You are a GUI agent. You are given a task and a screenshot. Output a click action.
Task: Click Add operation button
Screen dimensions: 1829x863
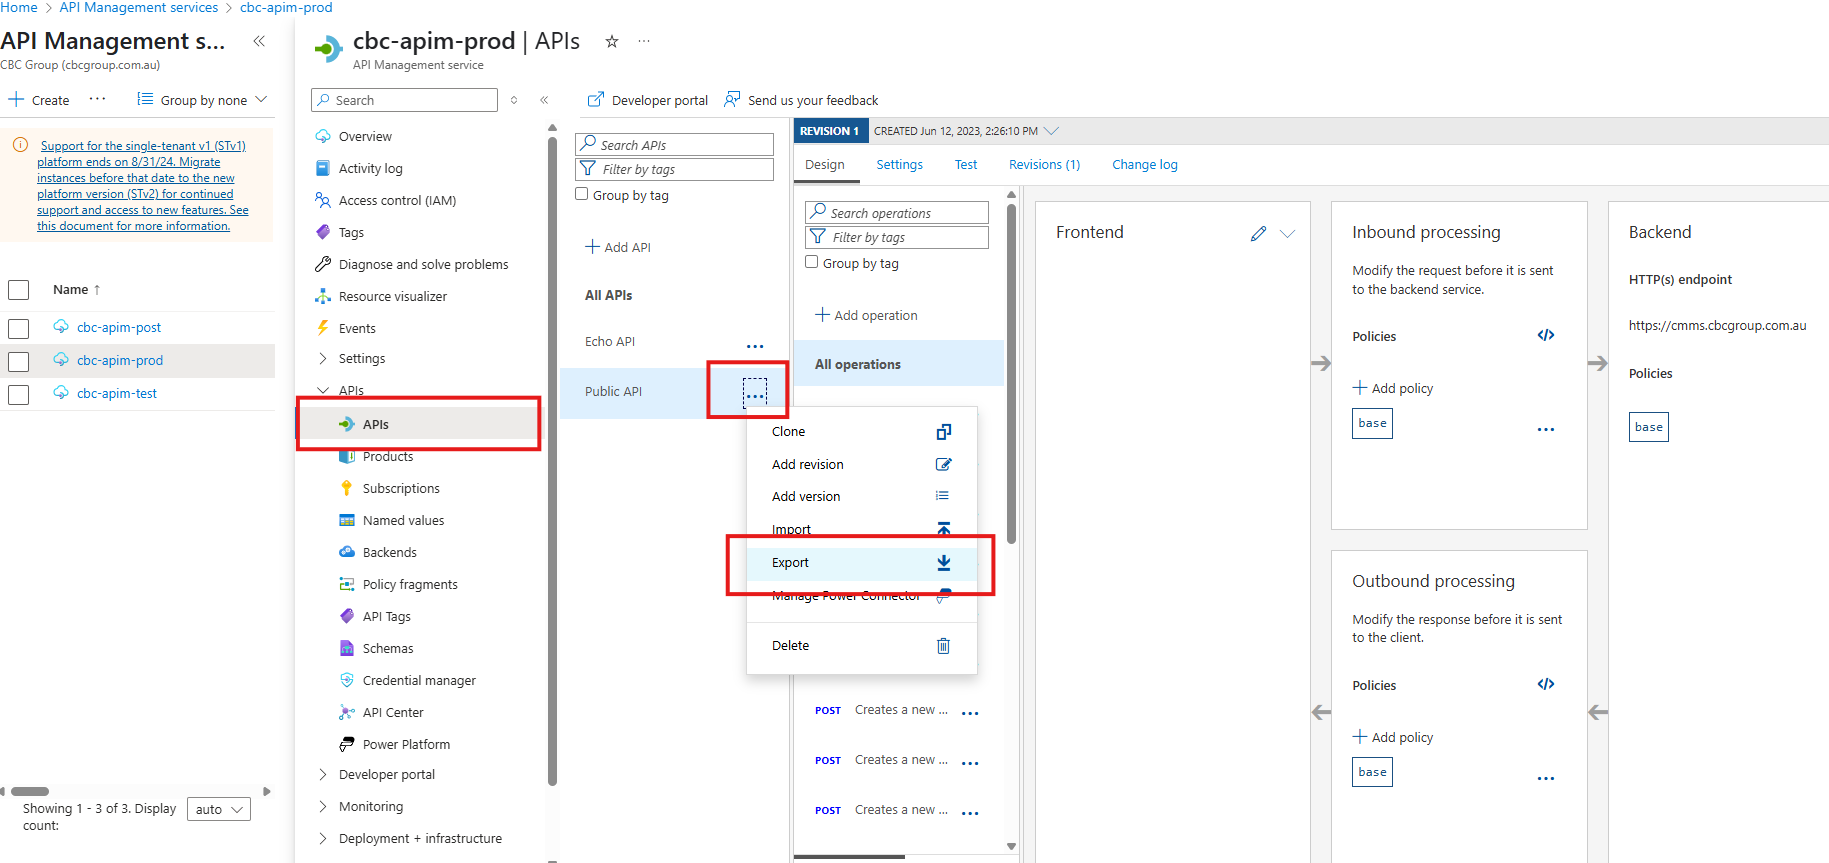coord(866,315)
